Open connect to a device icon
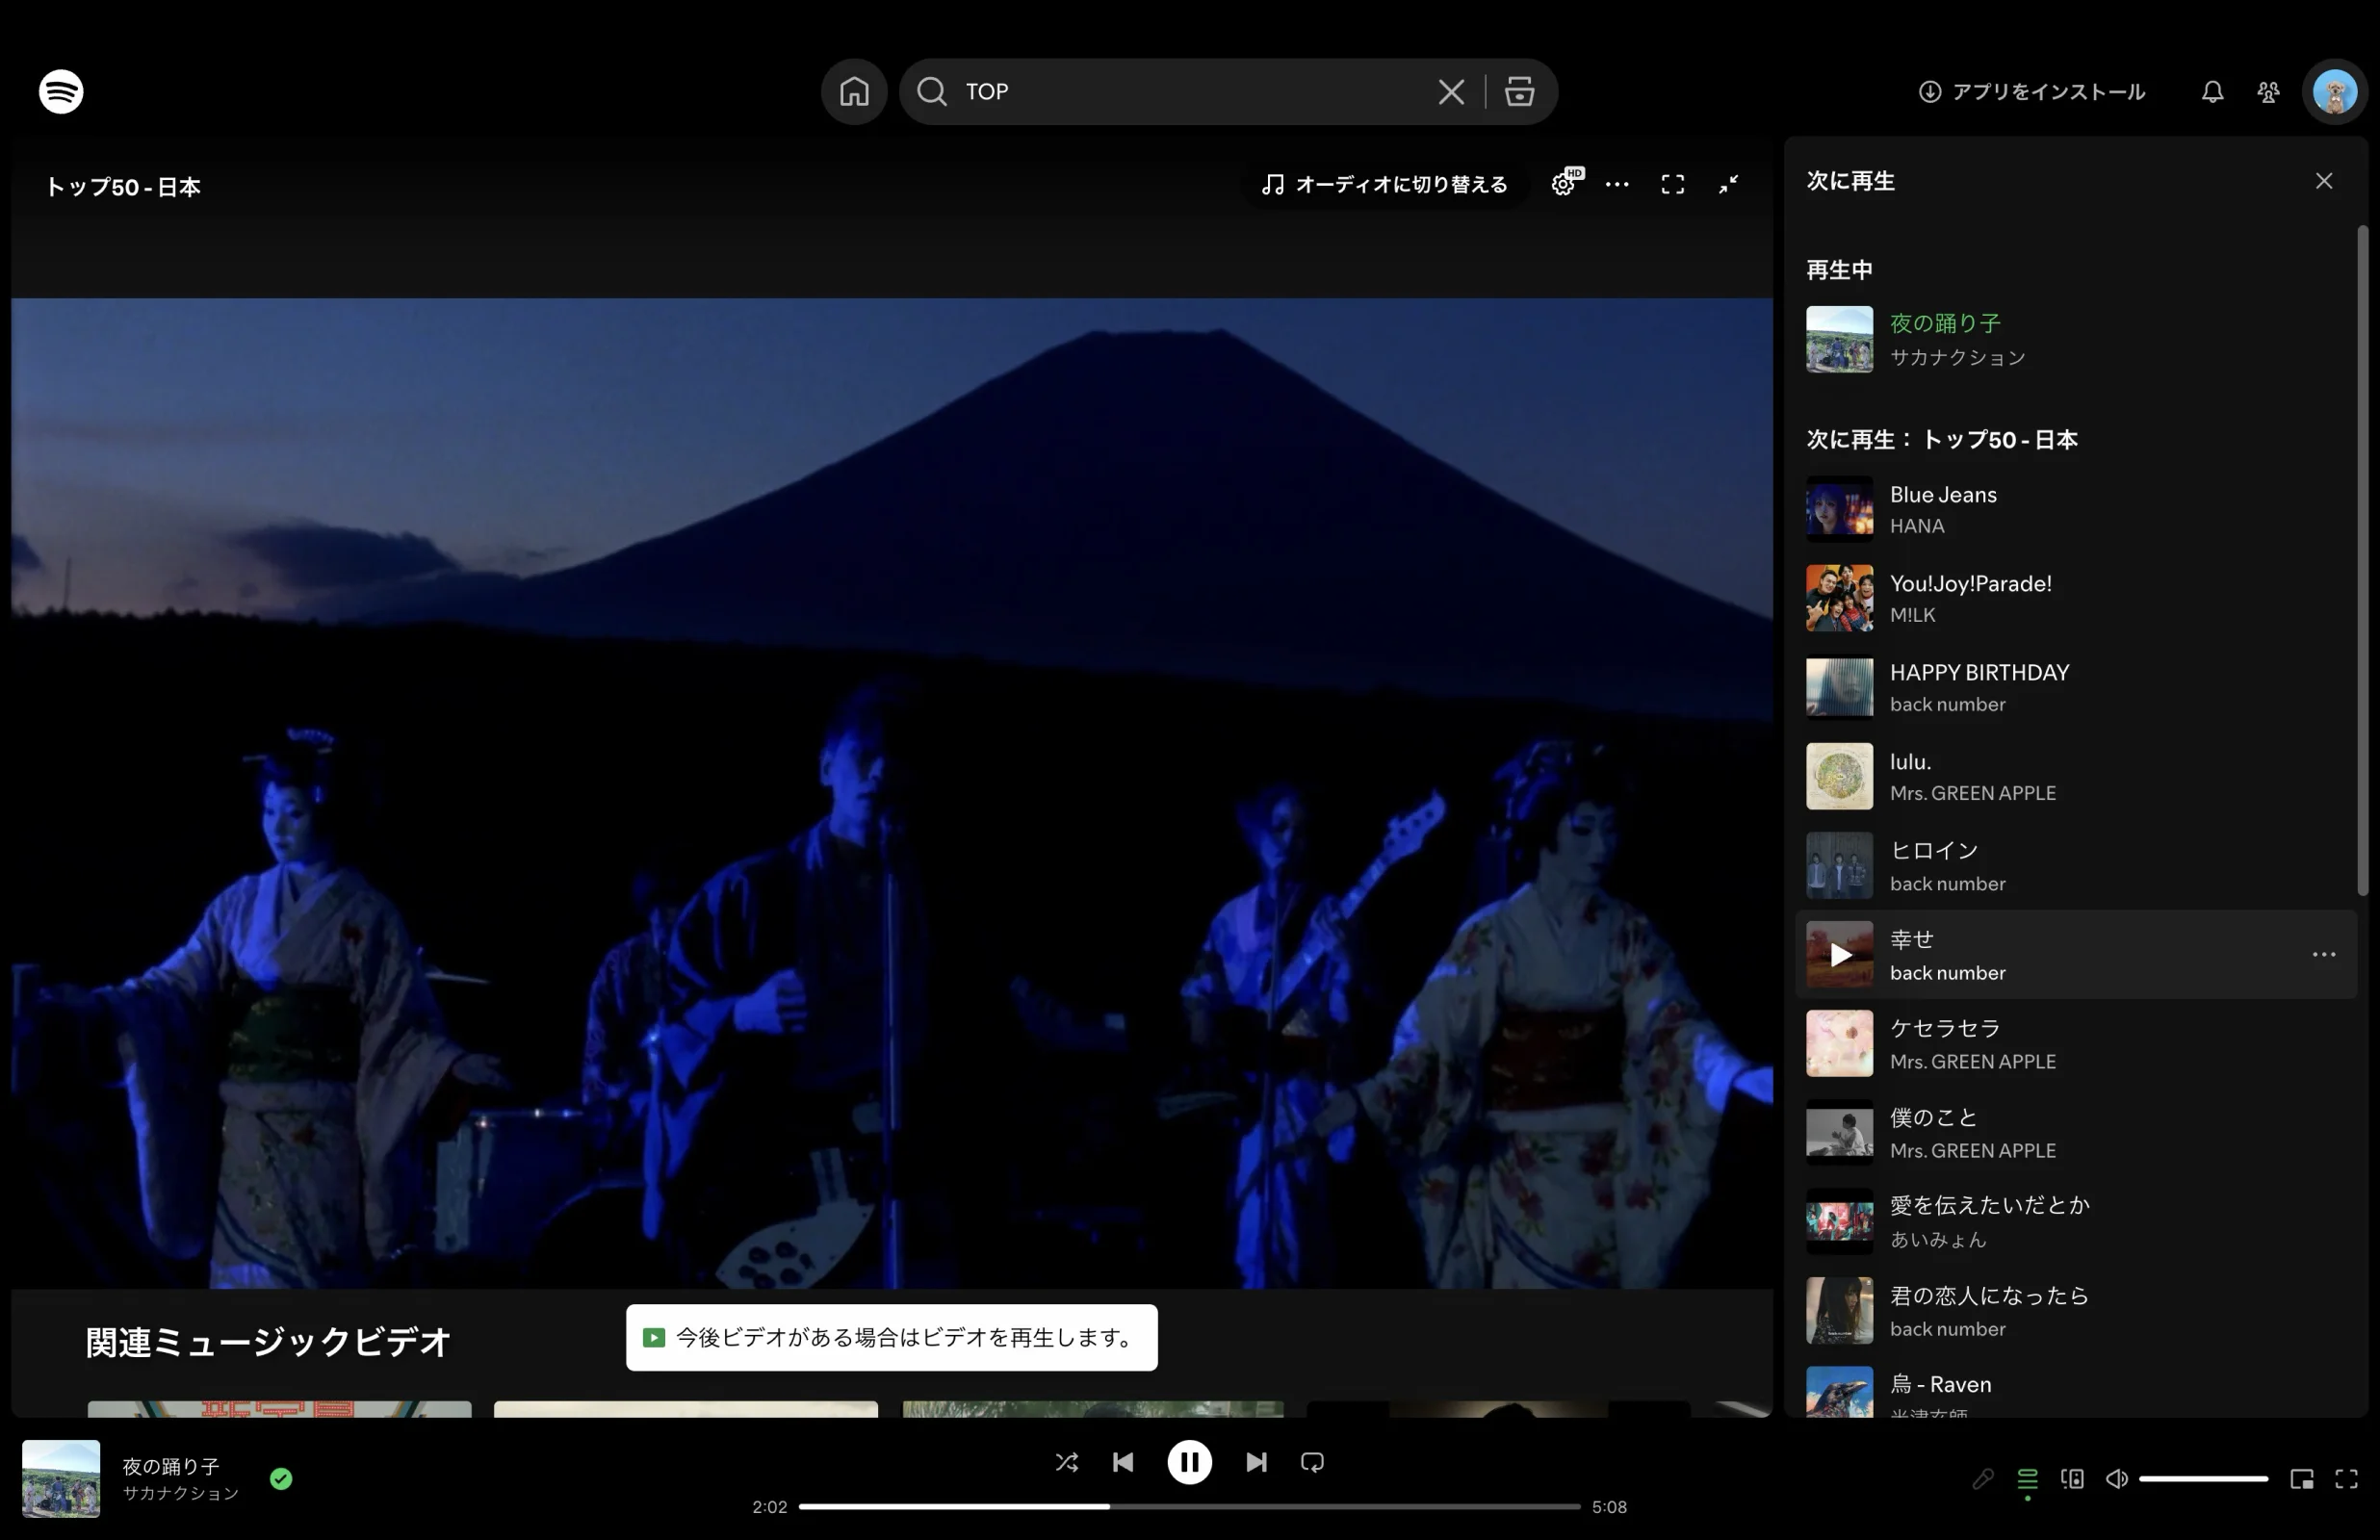The width and height of the screenshot is (2380, 1540). pos(2072,1478)
